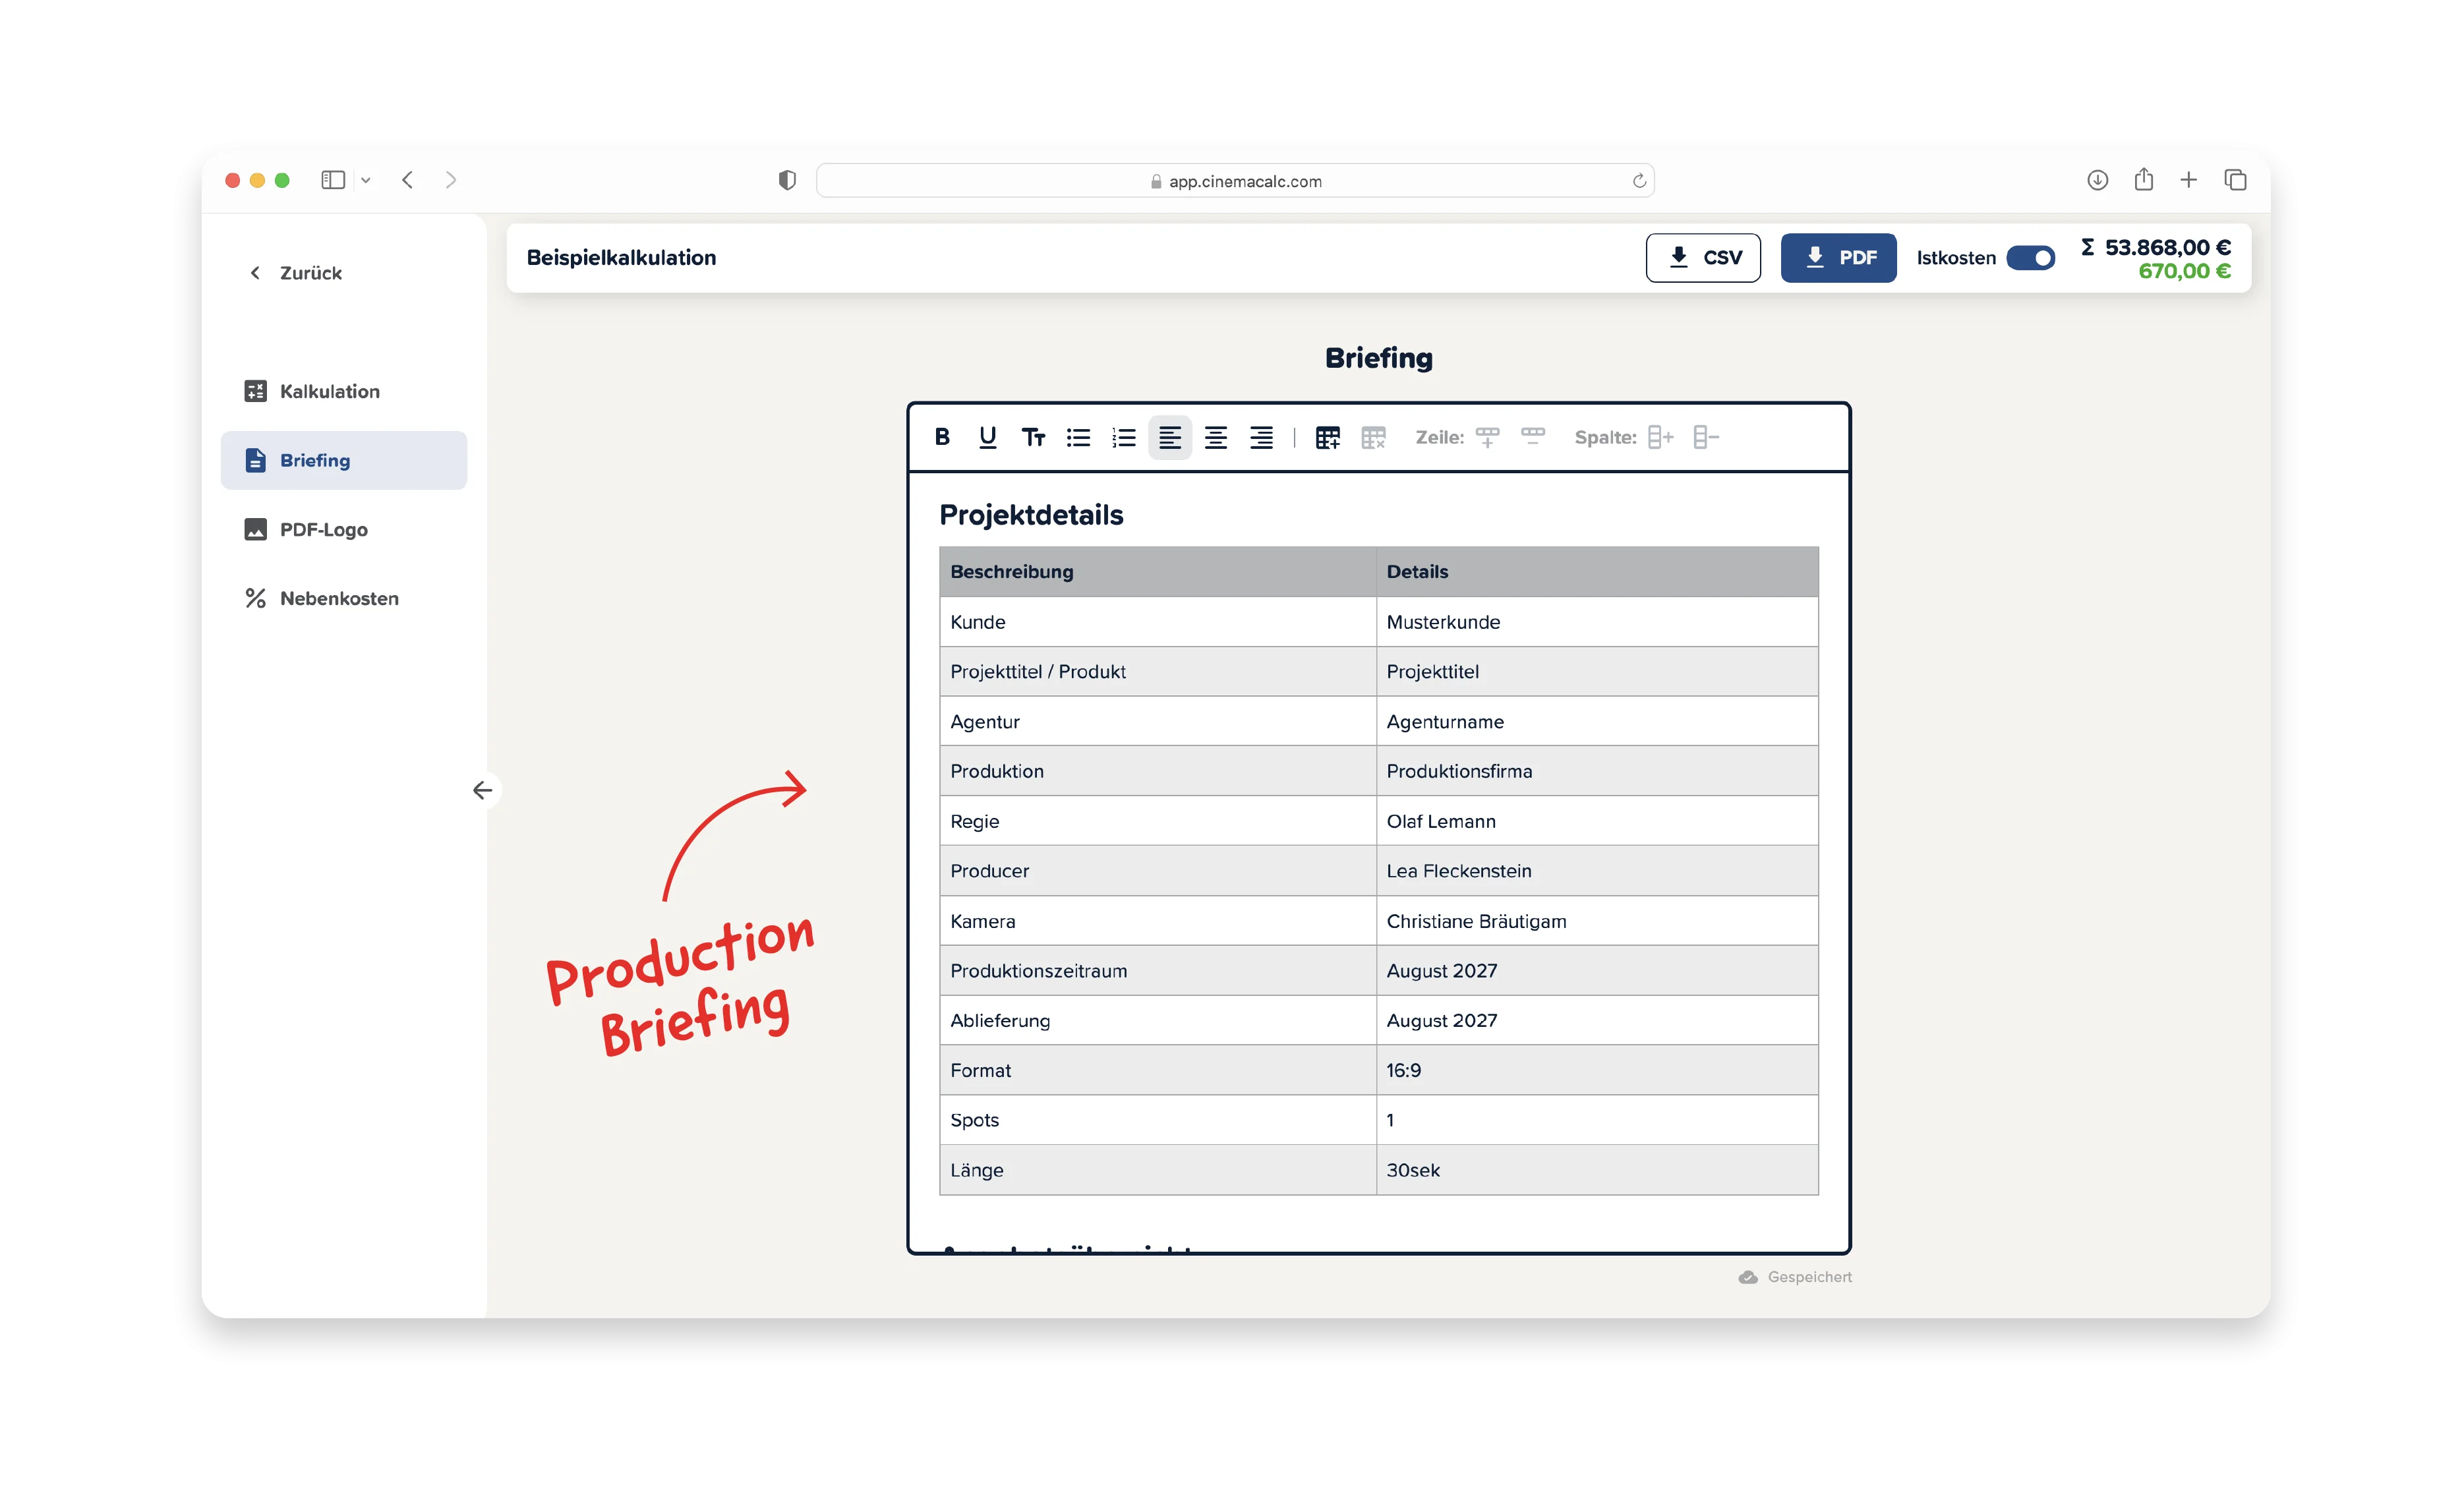Center-align the text
The width and height of the screenshot is (2464, 1485).
click(x=1215, y=437)
